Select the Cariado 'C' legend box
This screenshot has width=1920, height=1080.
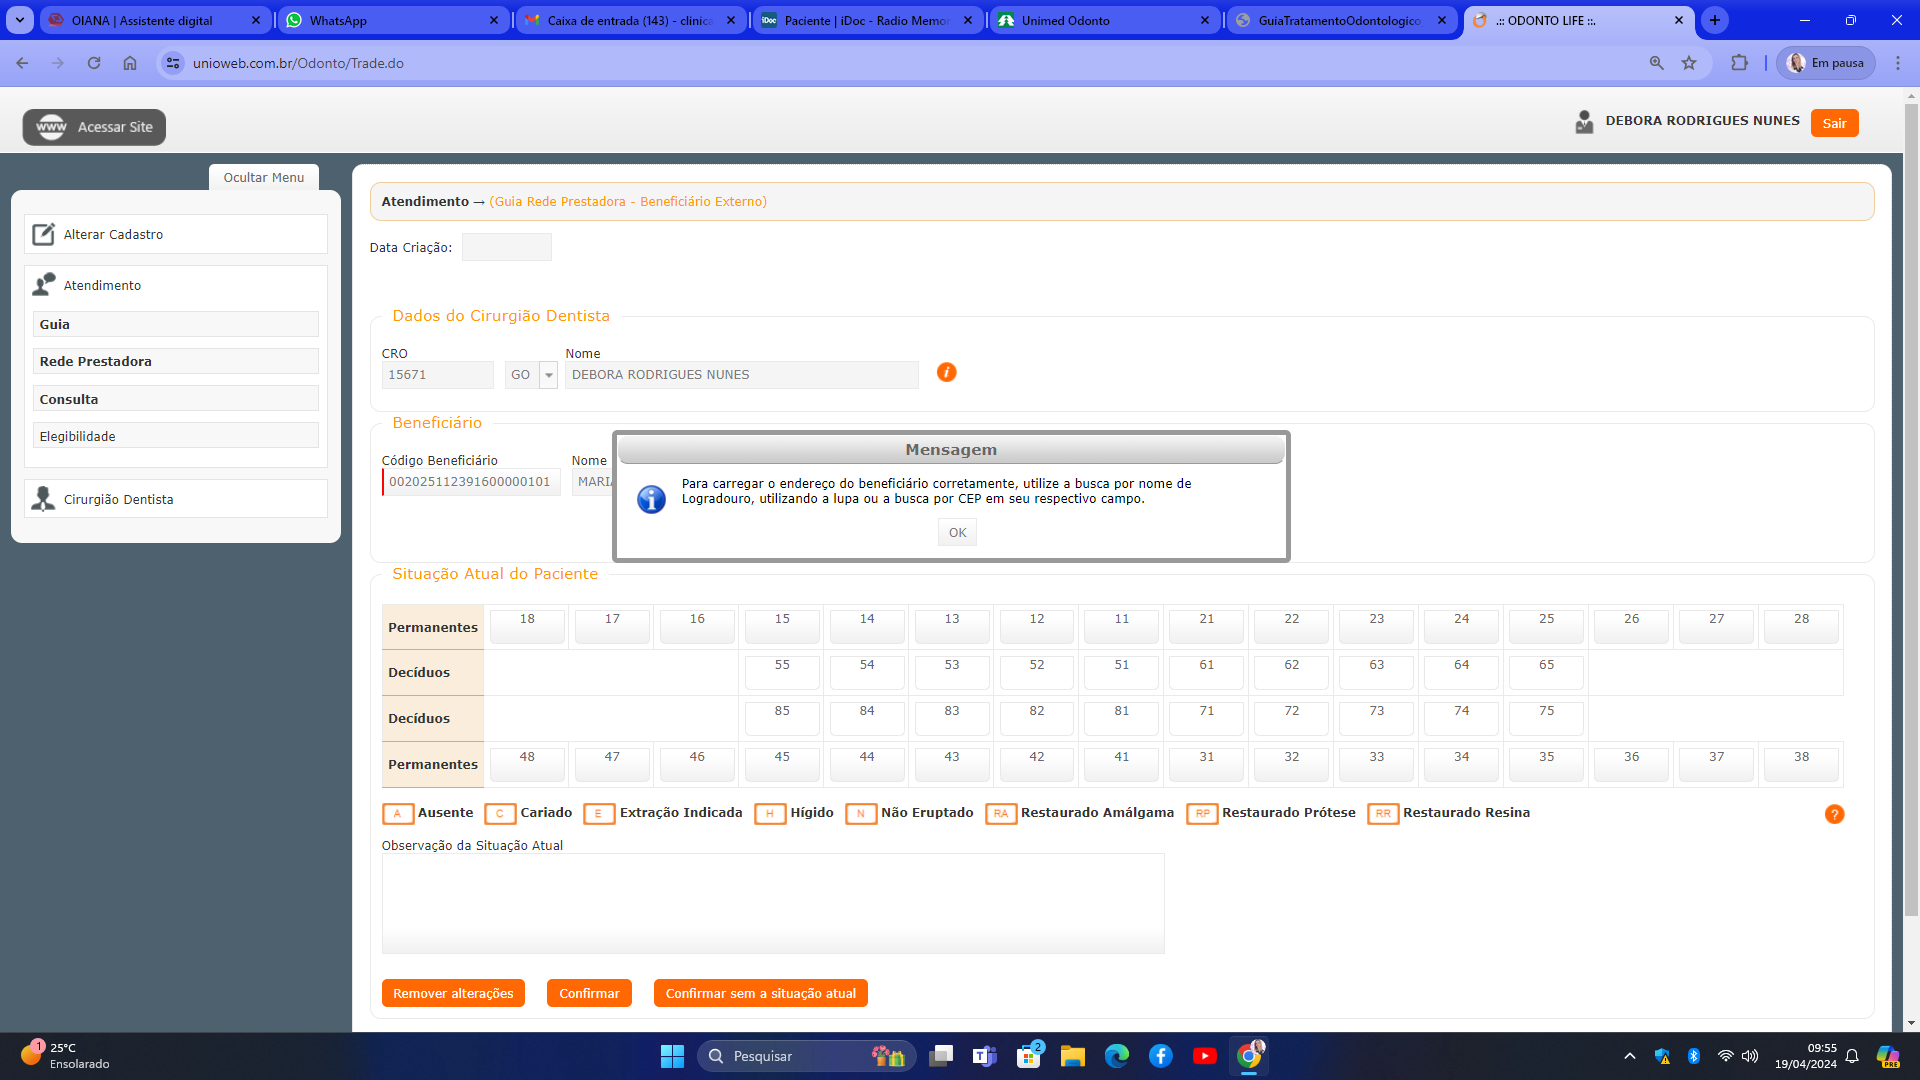click(500, 814)
